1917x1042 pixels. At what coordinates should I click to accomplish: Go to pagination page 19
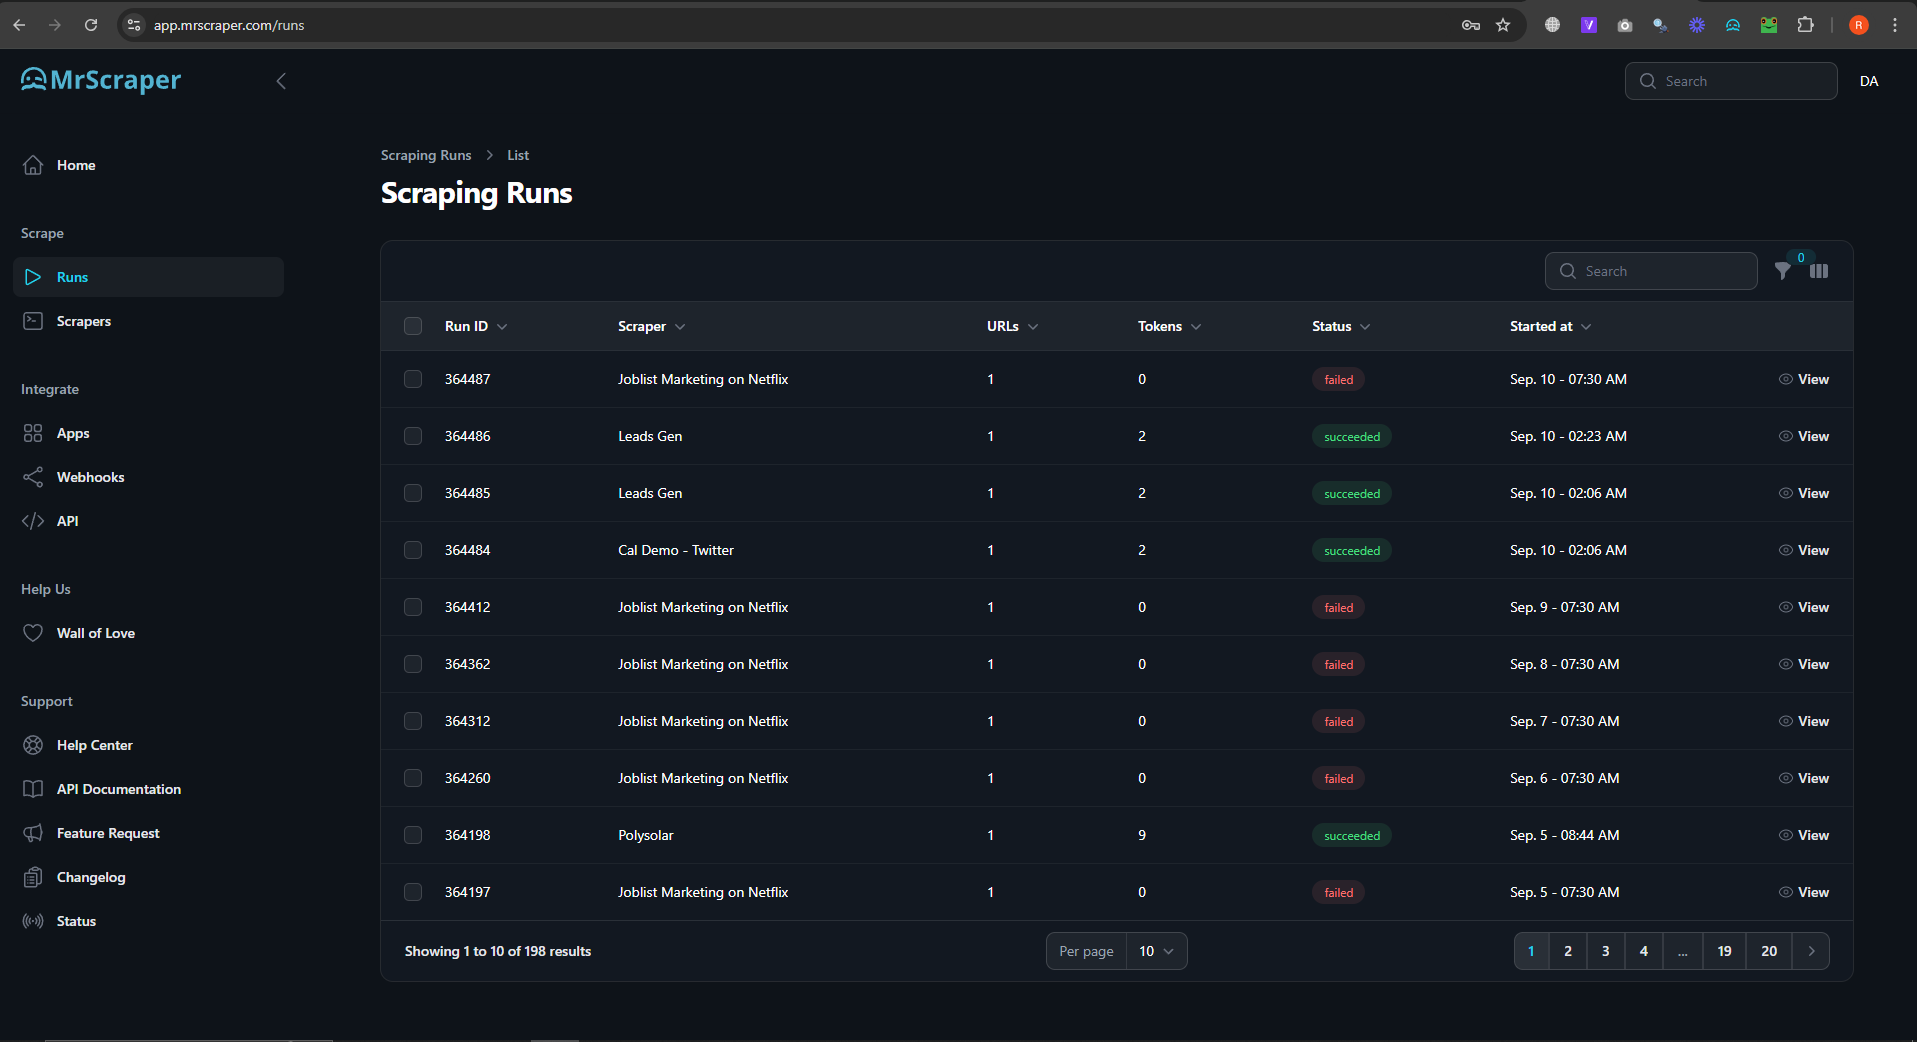(1724, 951)
